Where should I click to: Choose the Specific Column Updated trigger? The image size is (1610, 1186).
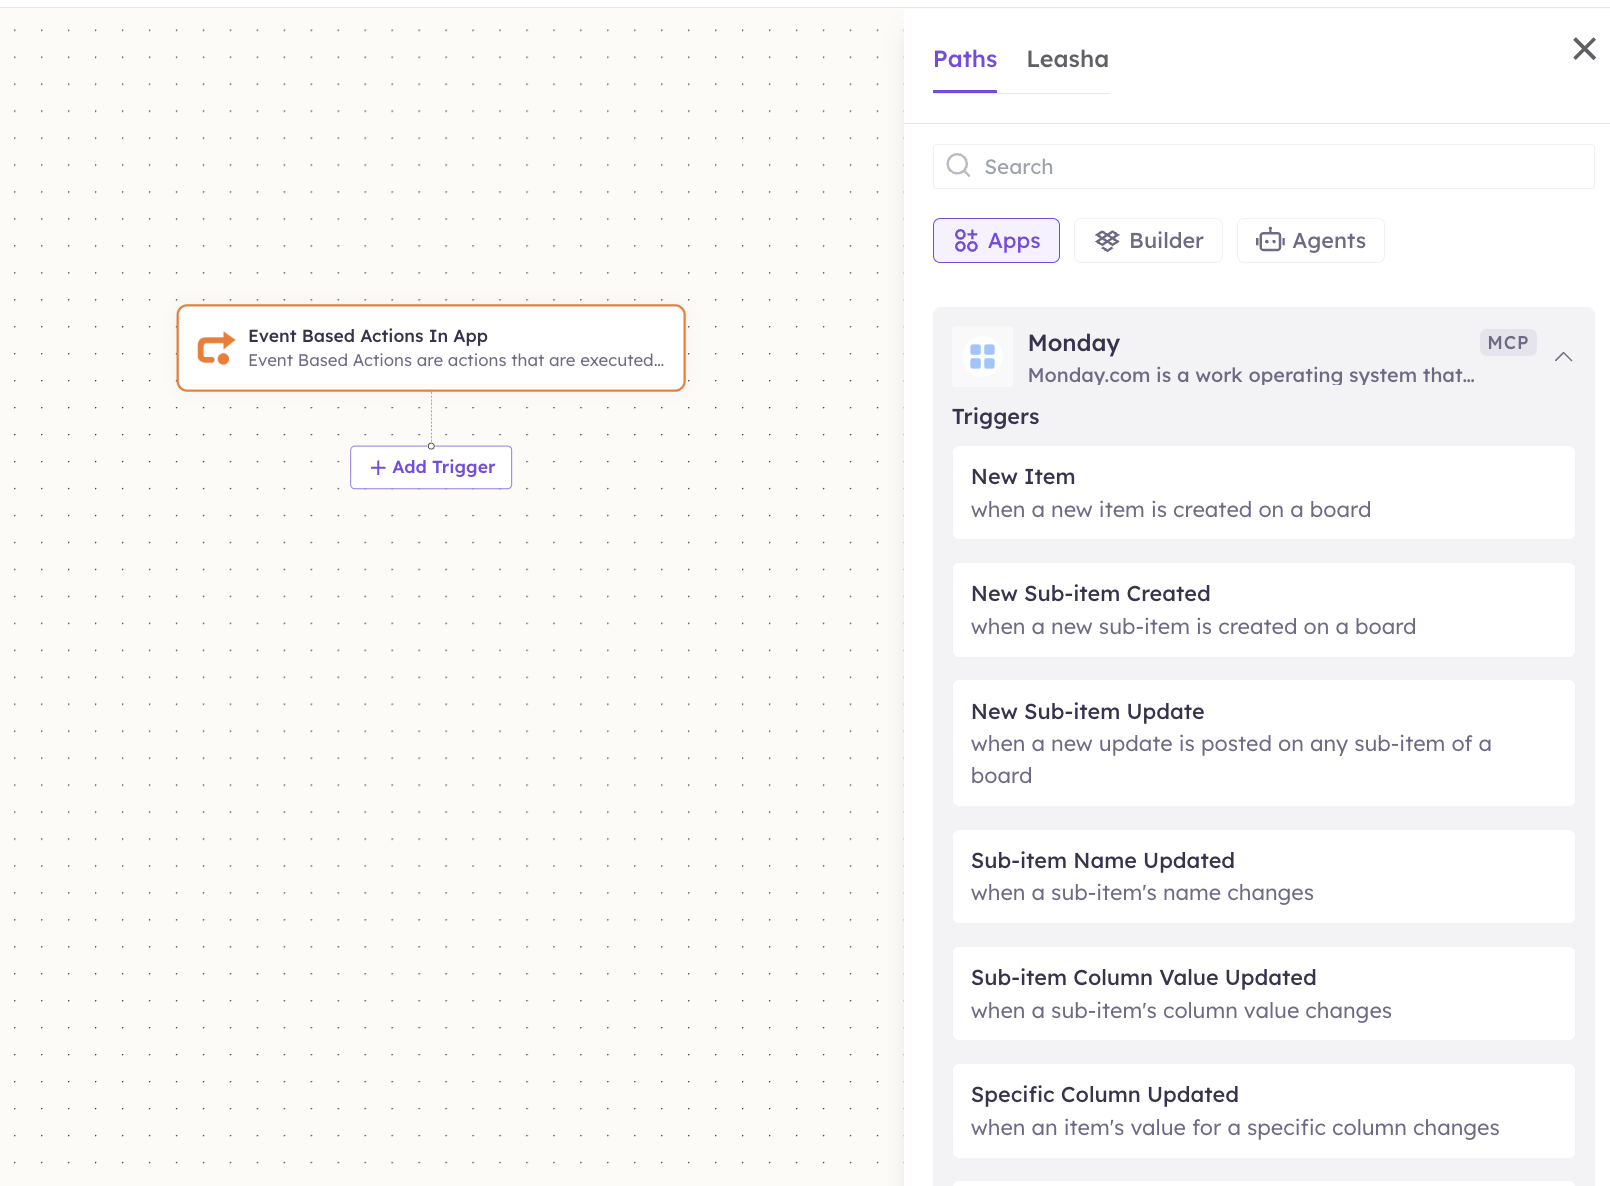pos(1264,1111)
